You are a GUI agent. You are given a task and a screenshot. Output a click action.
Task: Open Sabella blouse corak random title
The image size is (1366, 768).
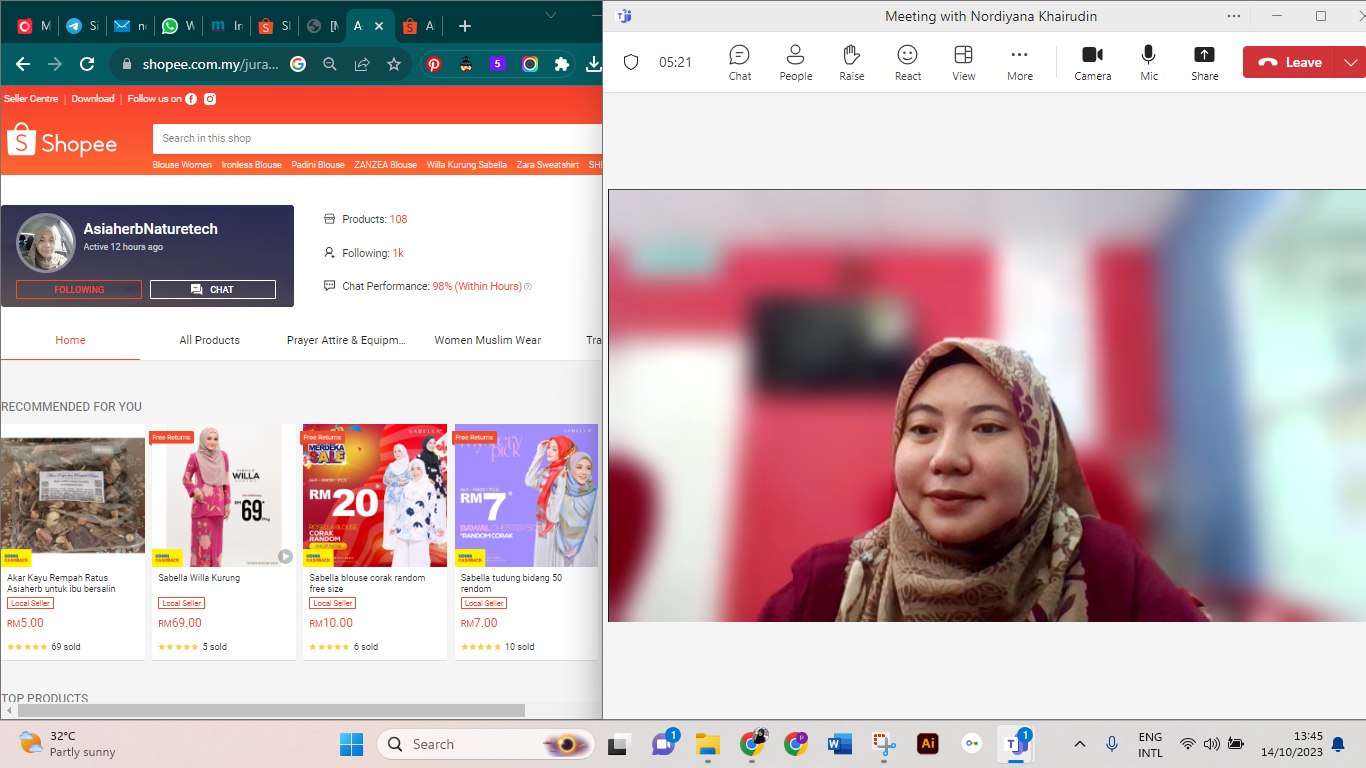[367, 583]
